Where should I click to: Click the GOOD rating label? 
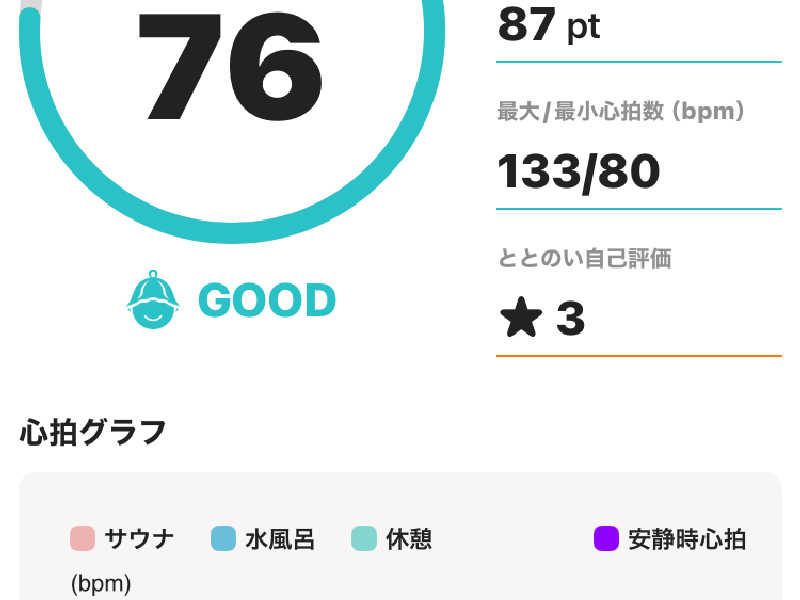(x=267, y=299)
